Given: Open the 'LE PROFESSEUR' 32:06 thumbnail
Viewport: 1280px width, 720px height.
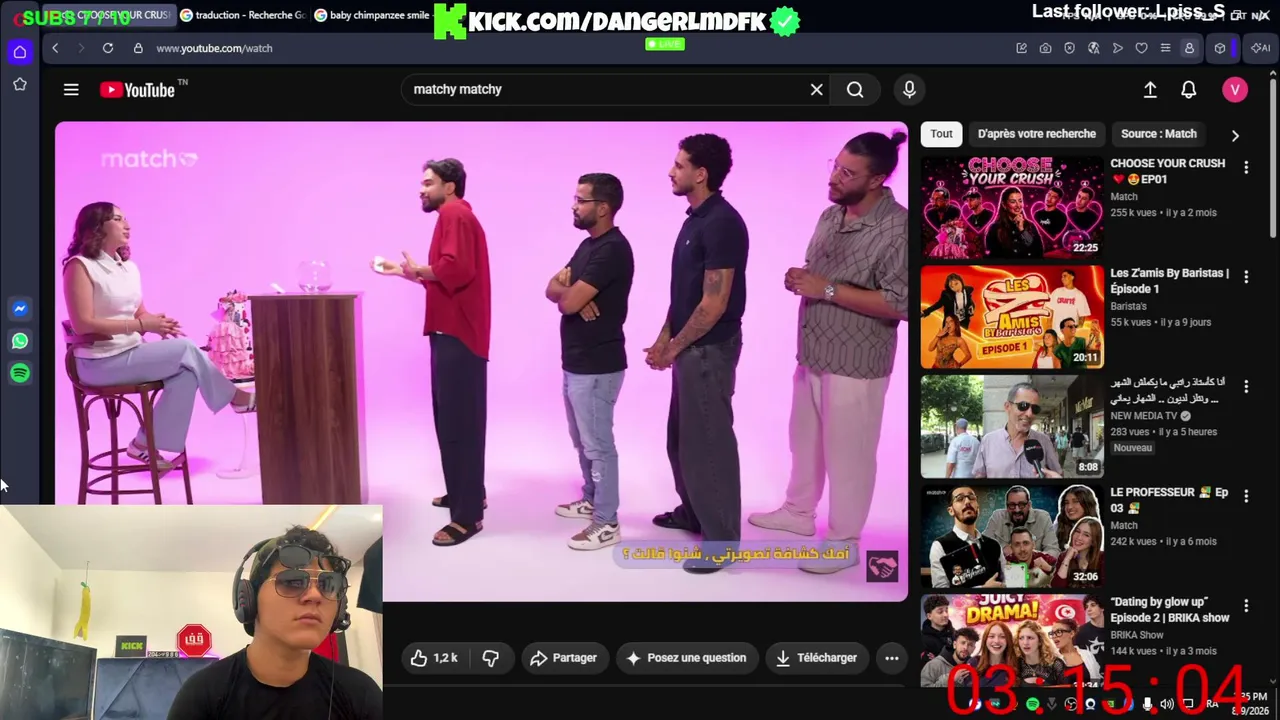Looking at the screenshot, I should [x=1012, y=536].
